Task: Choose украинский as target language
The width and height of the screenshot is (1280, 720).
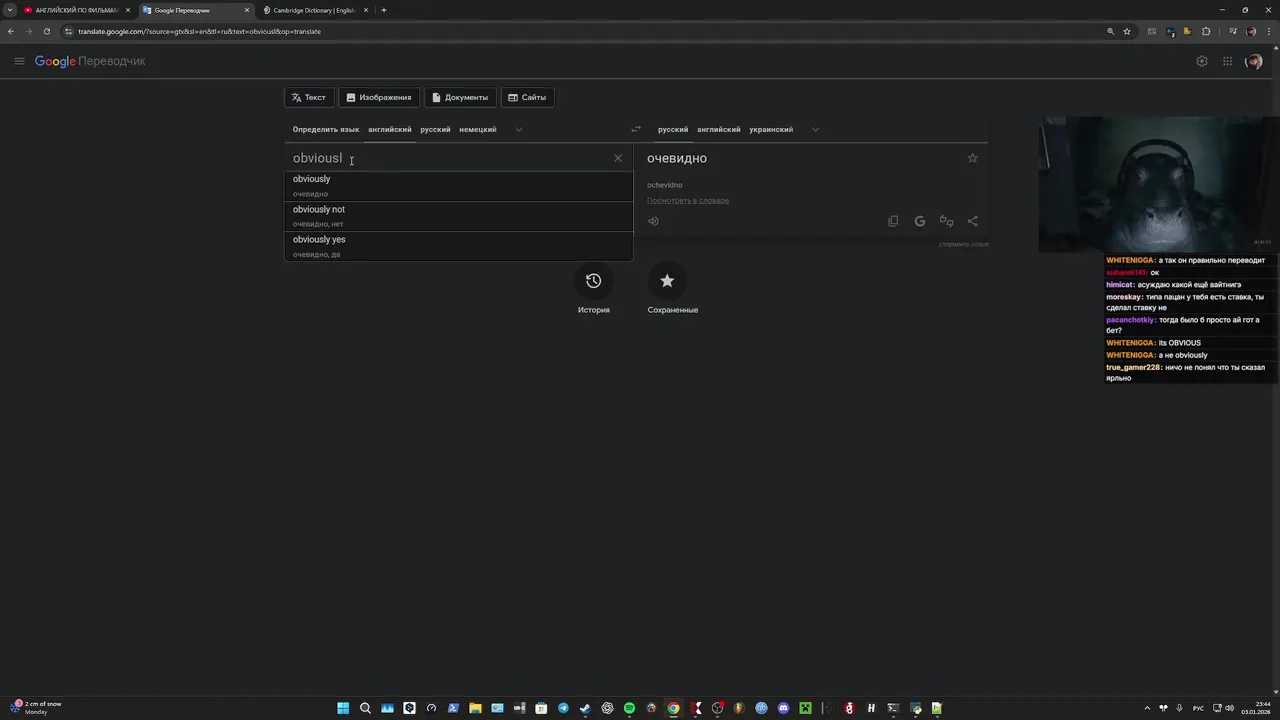Action: 771,129
